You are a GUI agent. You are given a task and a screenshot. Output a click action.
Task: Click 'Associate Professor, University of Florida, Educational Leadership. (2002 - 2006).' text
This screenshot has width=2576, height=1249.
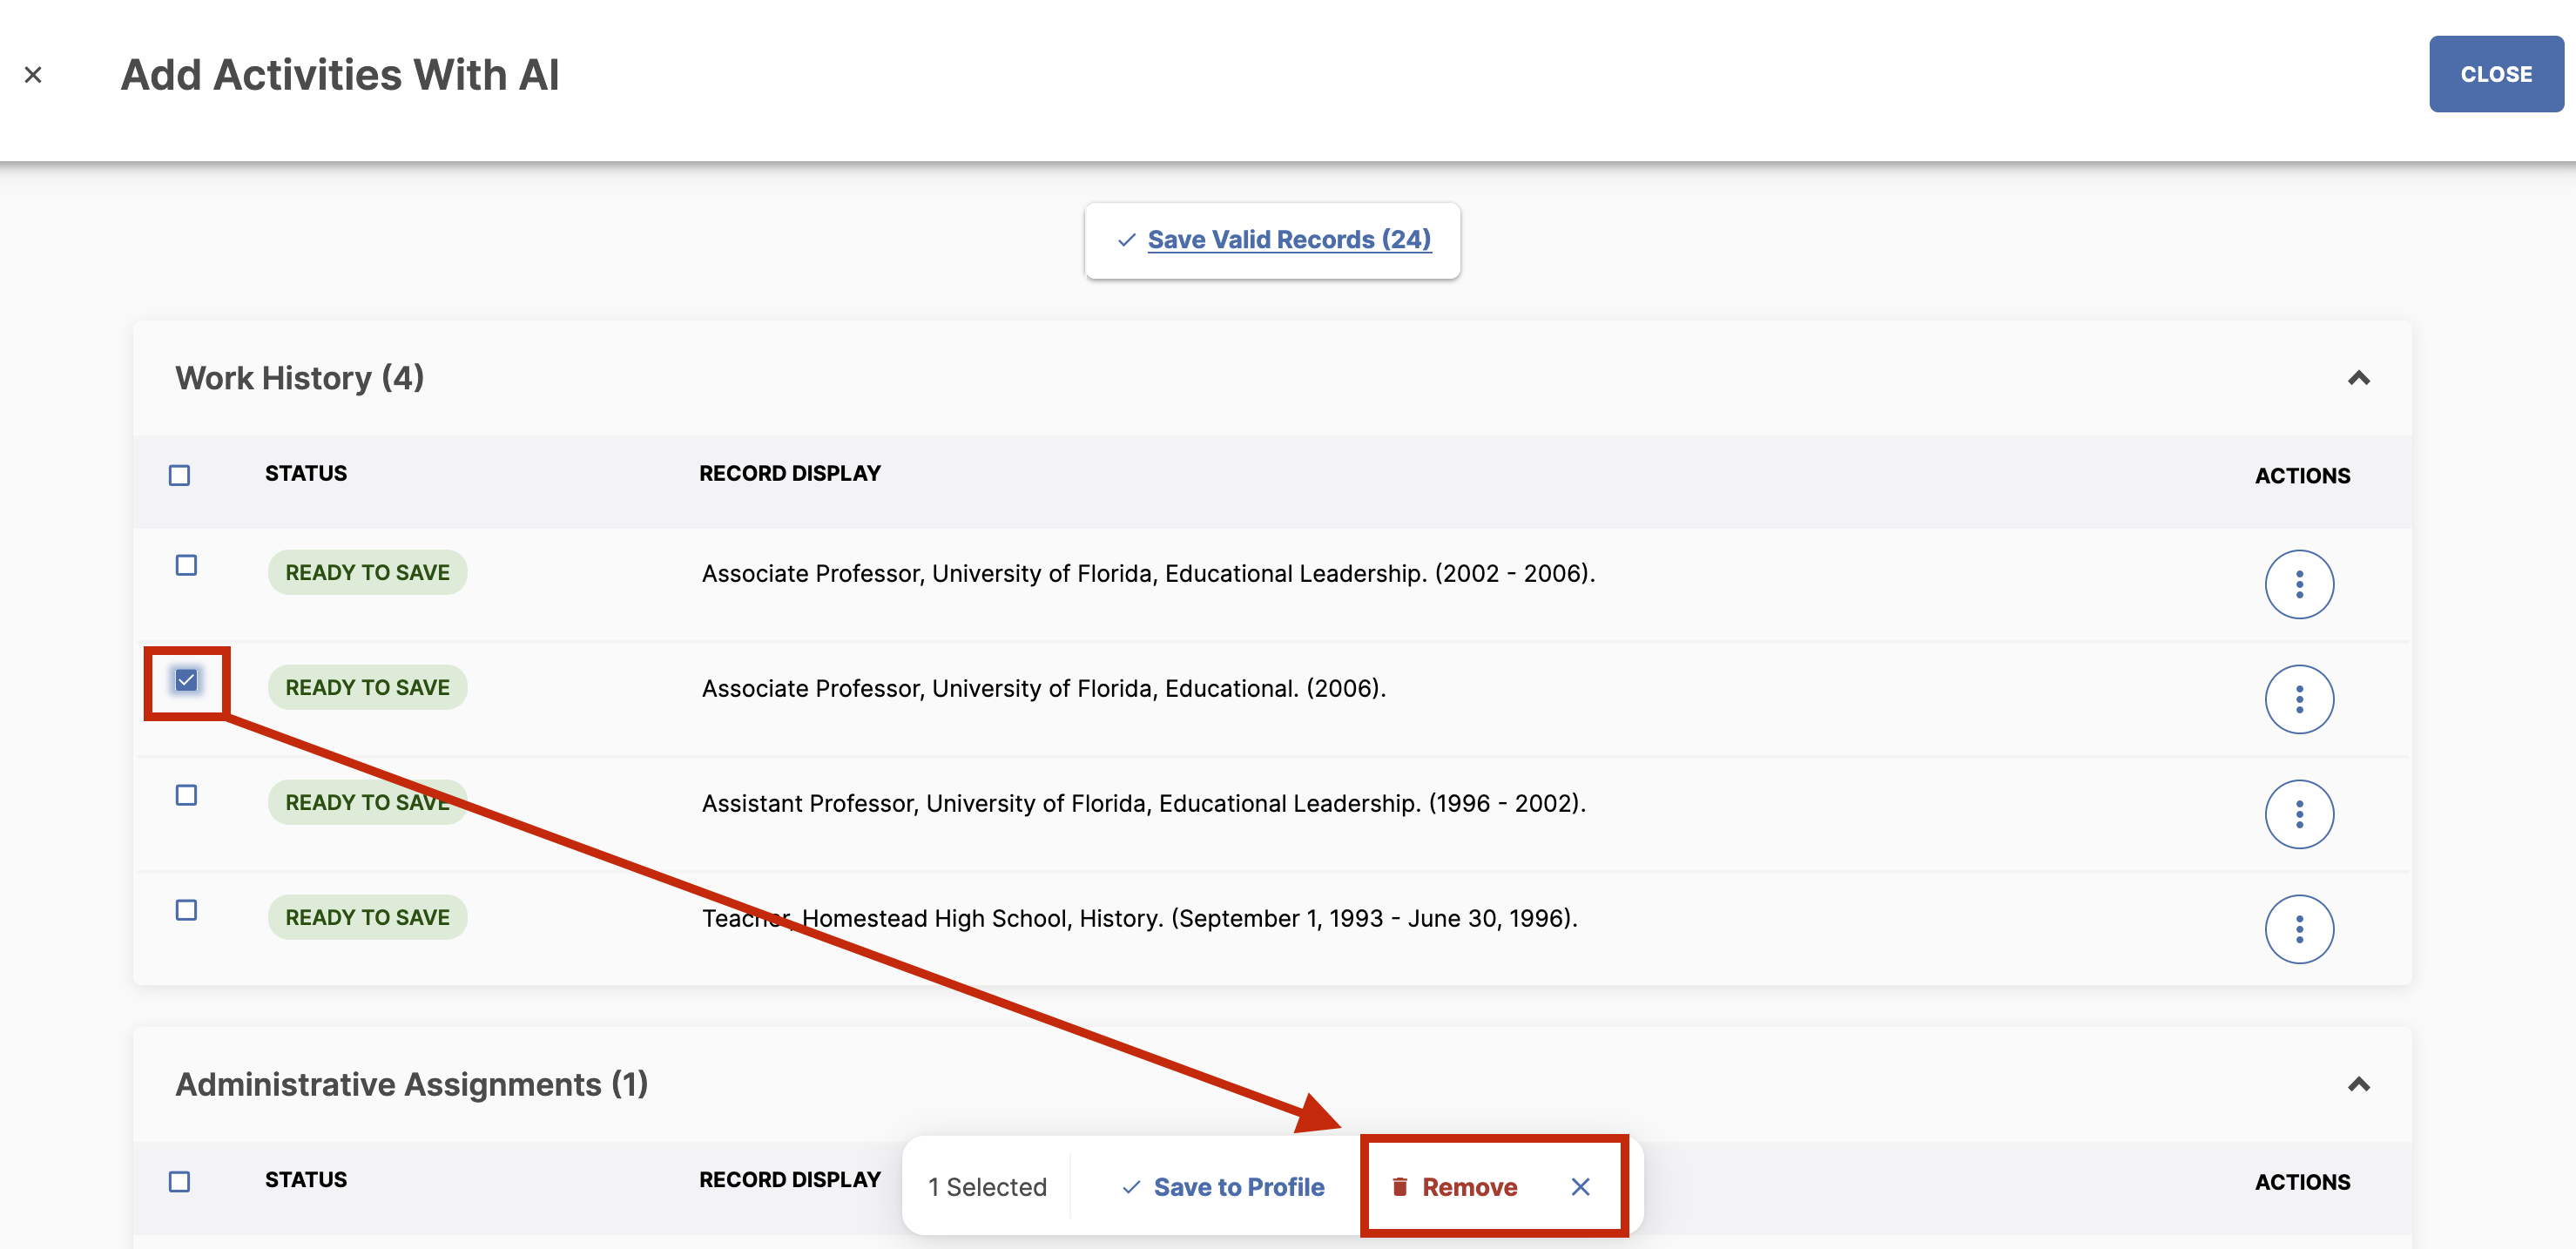1148,574
